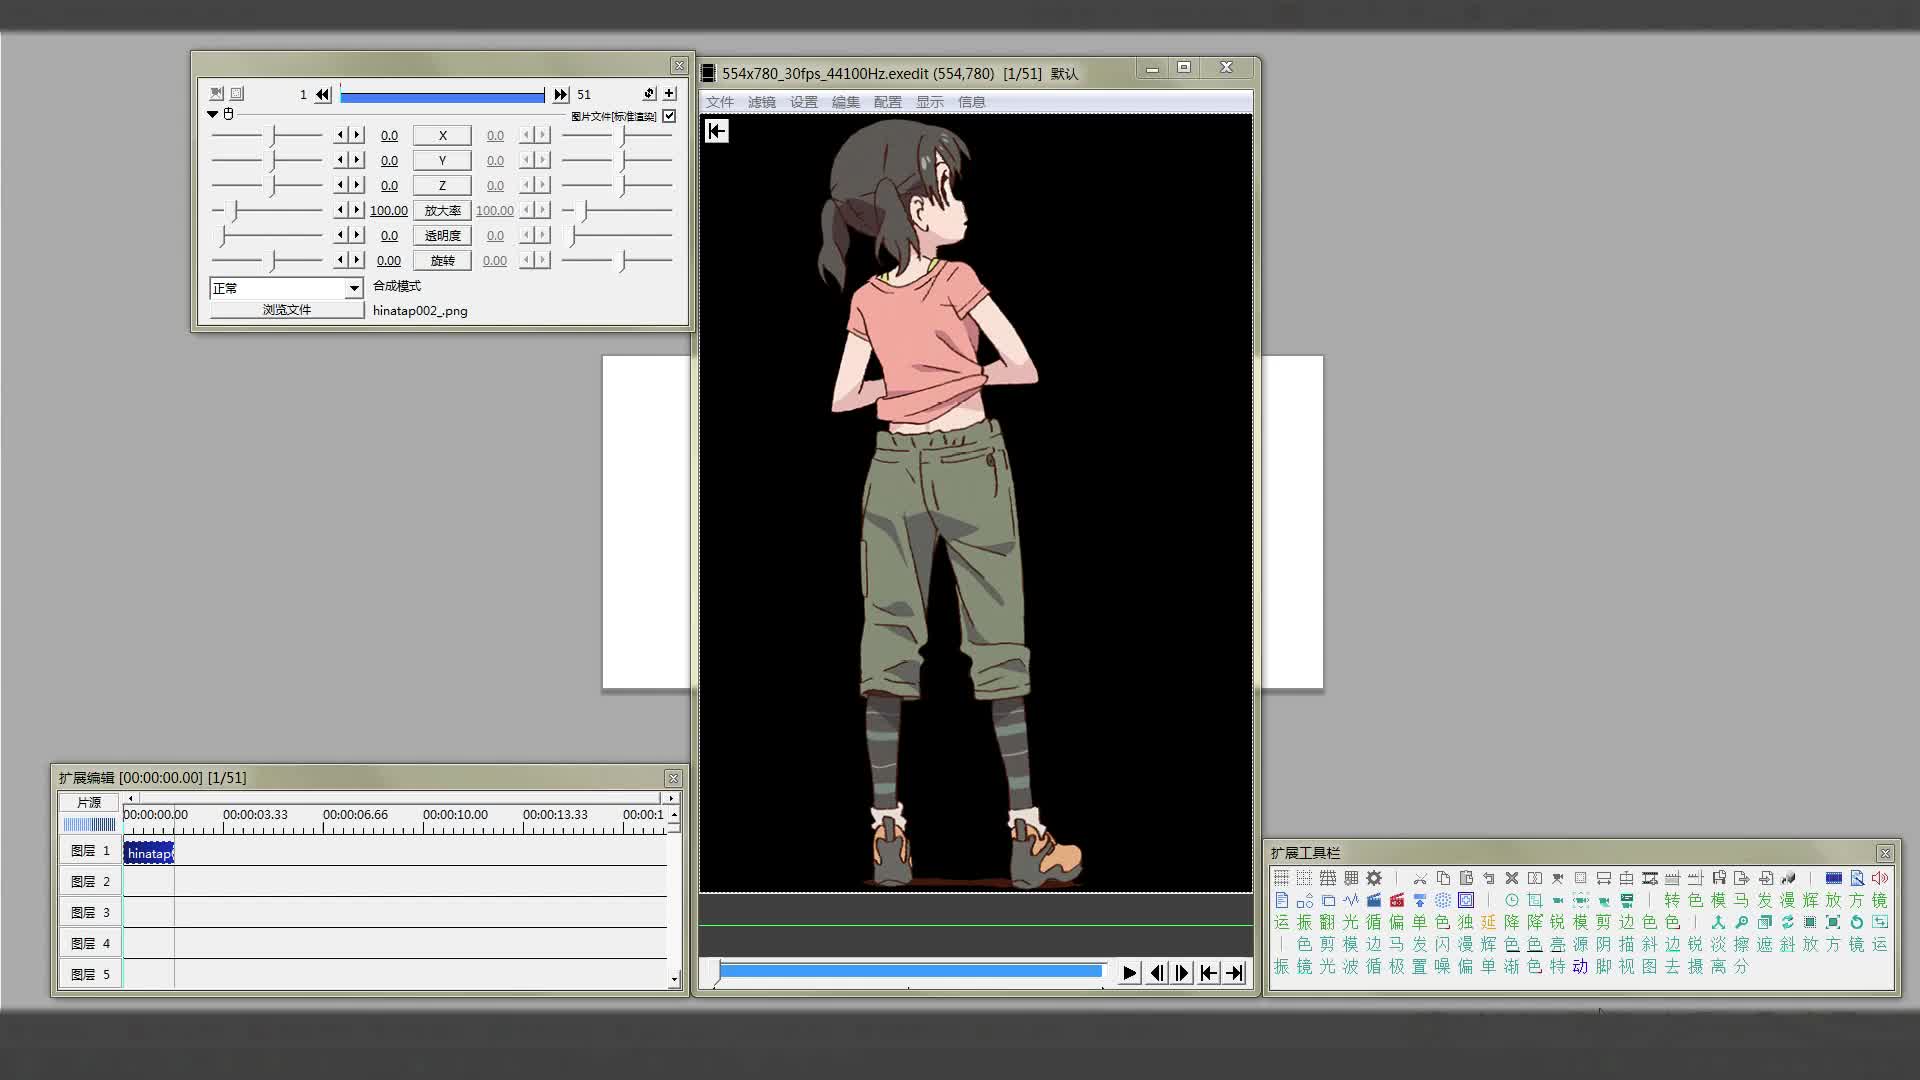Viewport: 1920px width, 1080px height.
Task: Open the 编集 menu
Action: (846, 102)
